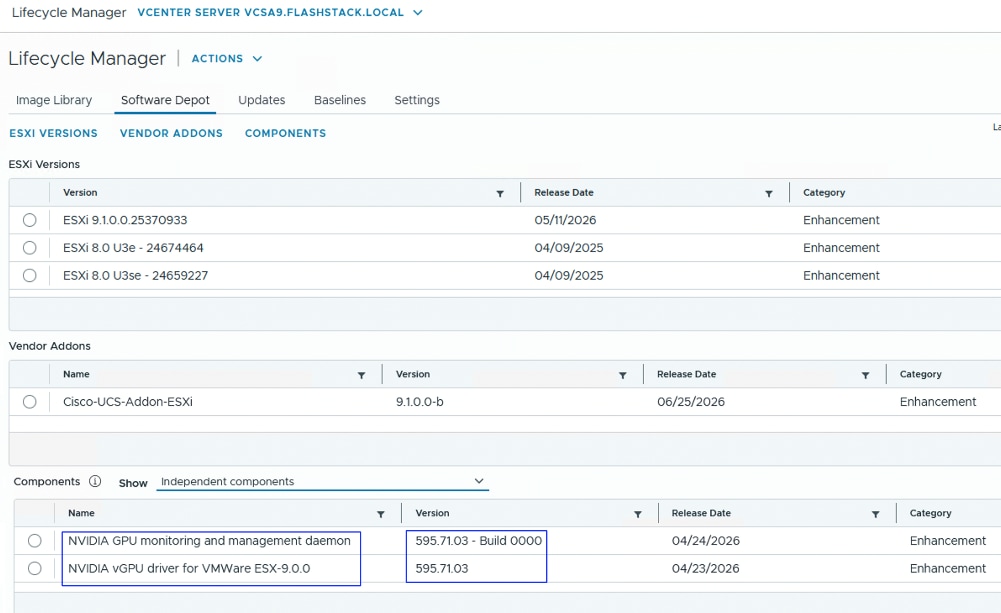1001x613 pixels.
Task: Filter the ESXi Versions Version column
Action: pyautogui.click(x=500, y=193)
